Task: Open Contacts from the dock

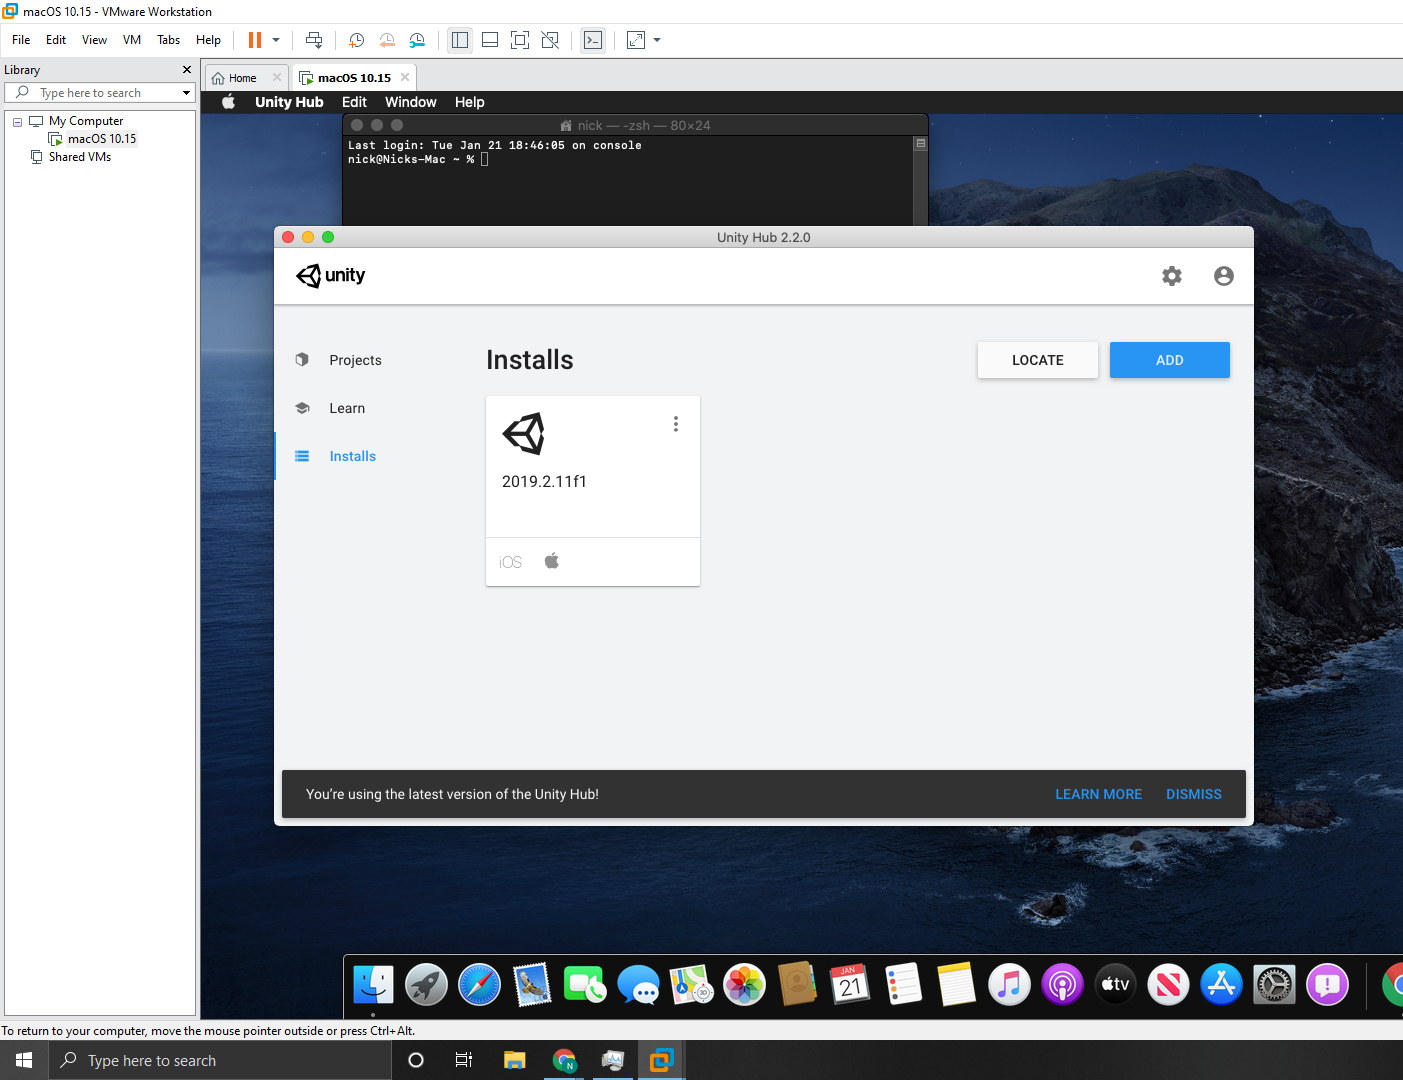Action: (797, 985)
